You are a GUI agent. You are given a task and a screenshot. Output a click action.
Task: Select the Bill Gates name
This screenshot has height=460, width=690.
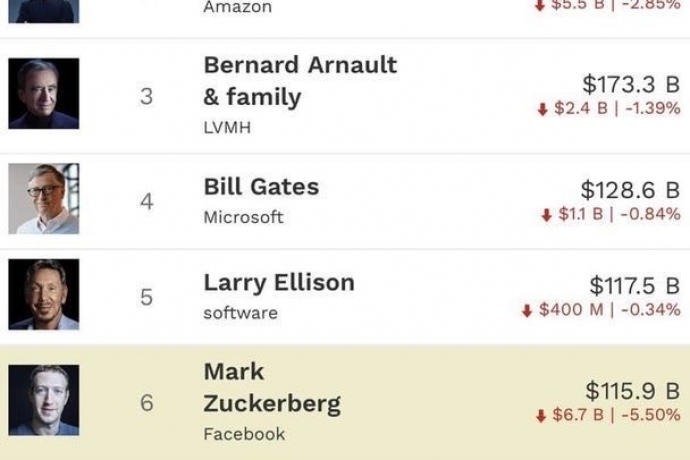pos(261,187)
